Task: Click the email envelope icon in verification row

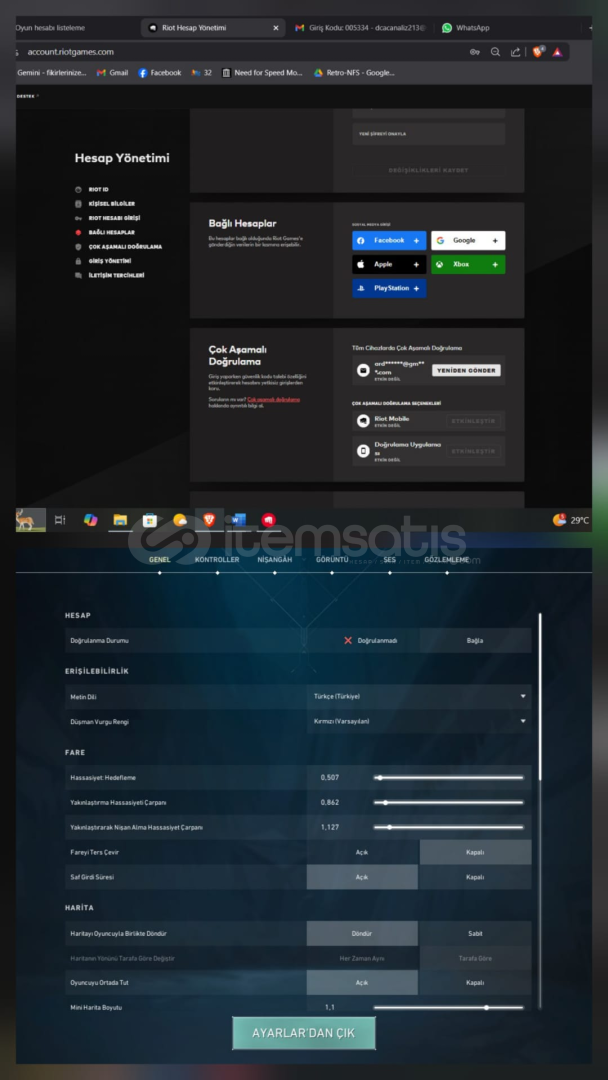Action: tap(363, 371)
